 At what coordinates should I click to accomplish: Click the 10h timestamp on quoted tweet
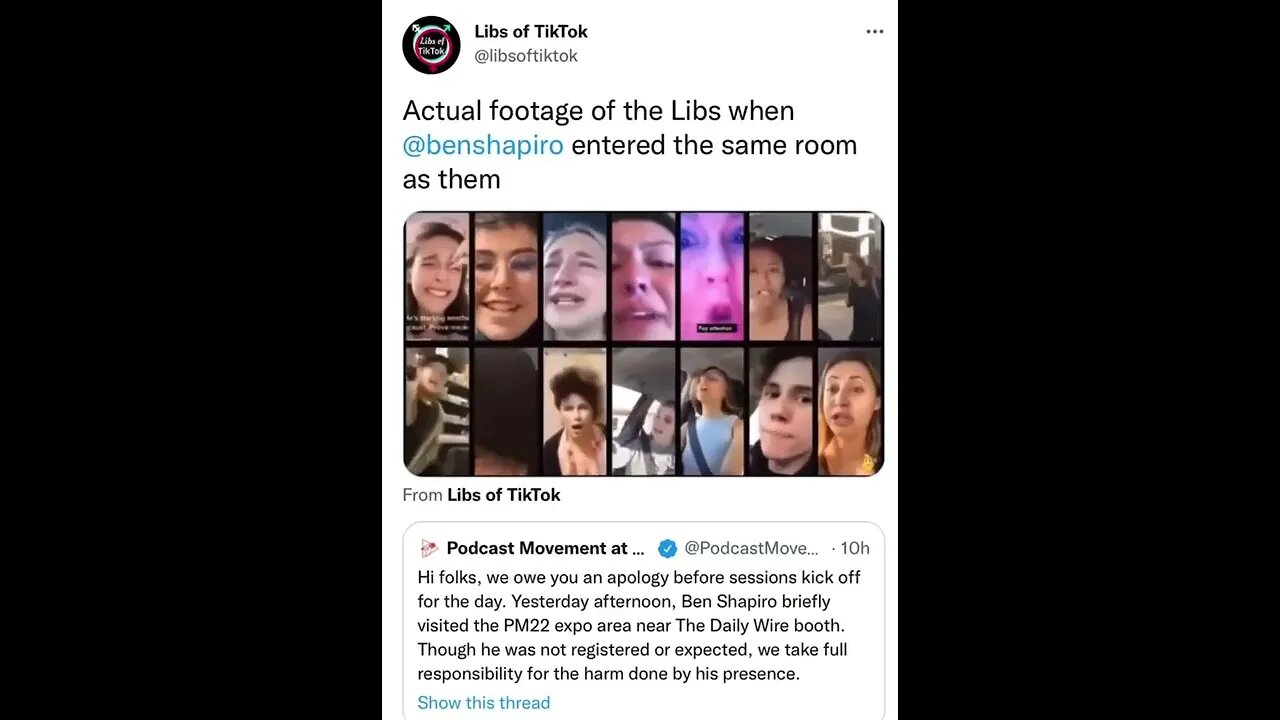(x=855, y=548)
